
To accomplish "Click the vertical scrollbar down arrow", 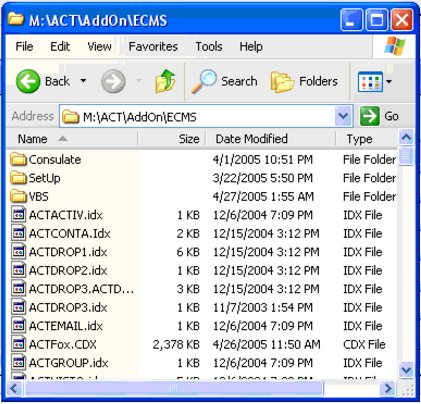I will pyautogui.click(x=406, y=370).
